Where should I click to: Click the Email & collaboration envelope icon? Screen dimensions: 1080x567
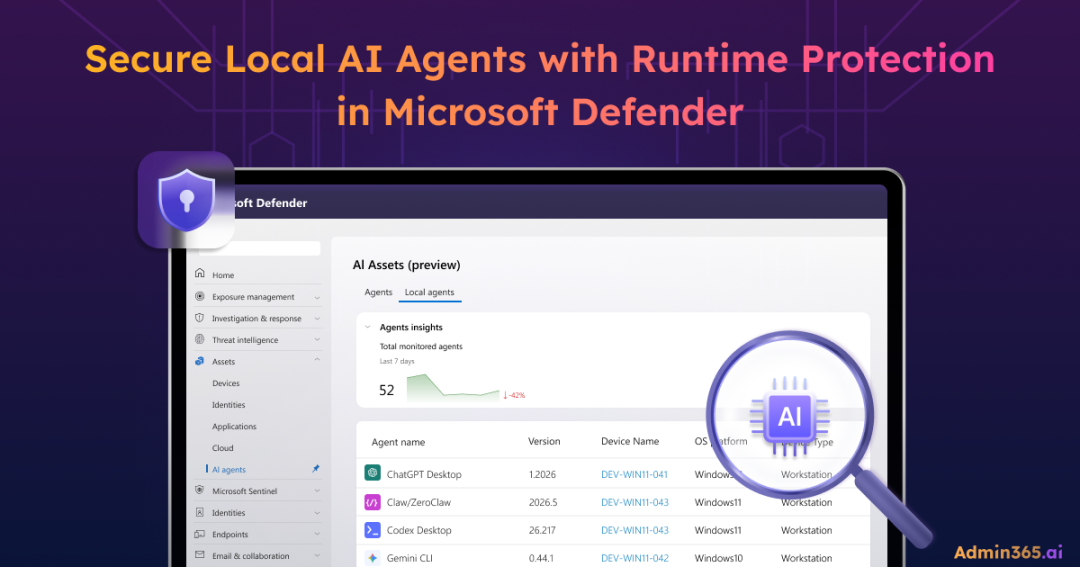pyautogui.click(x=200, y=555)
